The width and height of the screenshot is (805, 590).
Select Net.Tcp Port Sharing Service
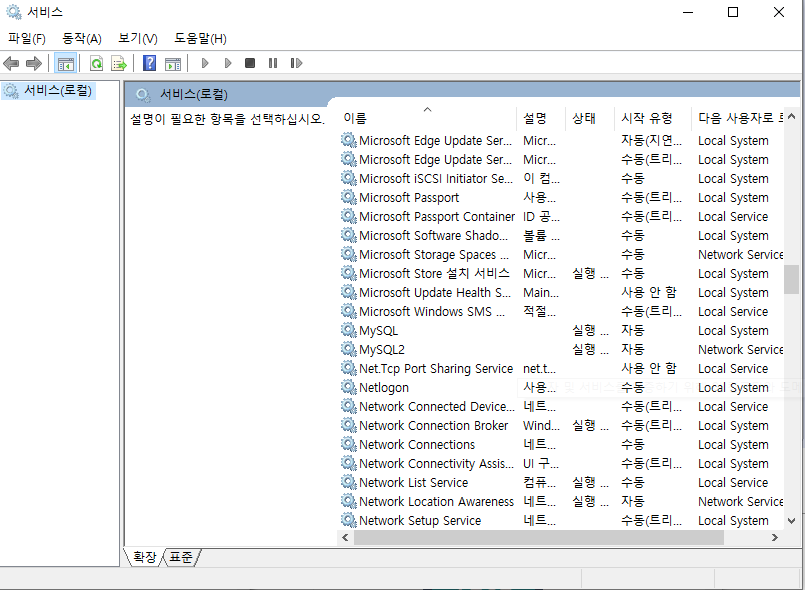561,369
